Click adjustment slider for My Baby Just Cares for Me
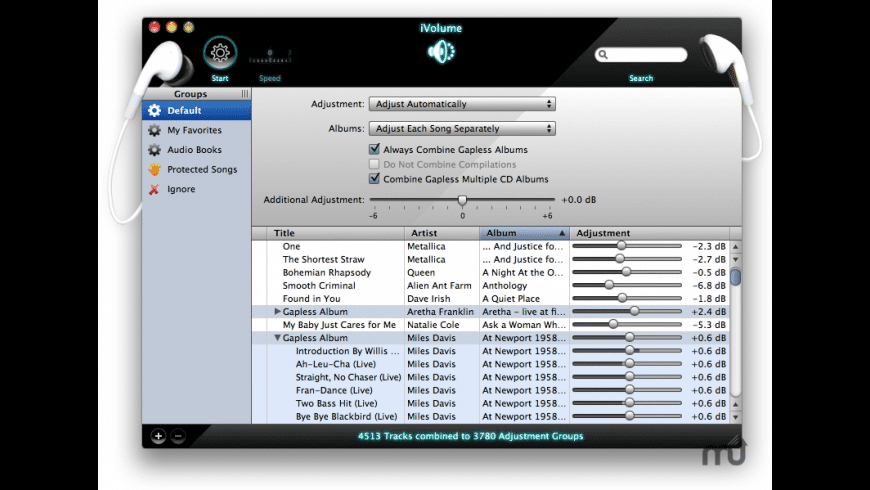 click(x=626, y=325)
